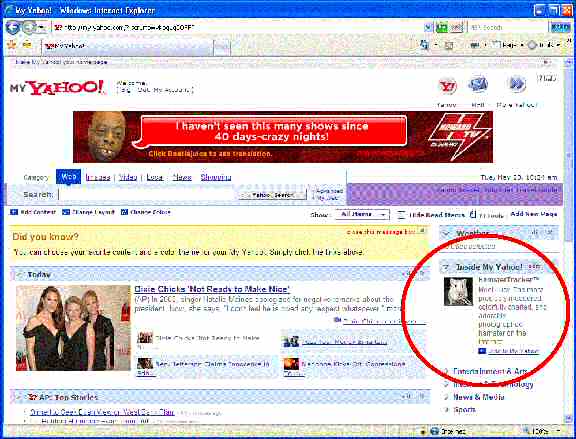Open a new blank browser tab
This screenshot has height=439, width=576.
[222, 47]
